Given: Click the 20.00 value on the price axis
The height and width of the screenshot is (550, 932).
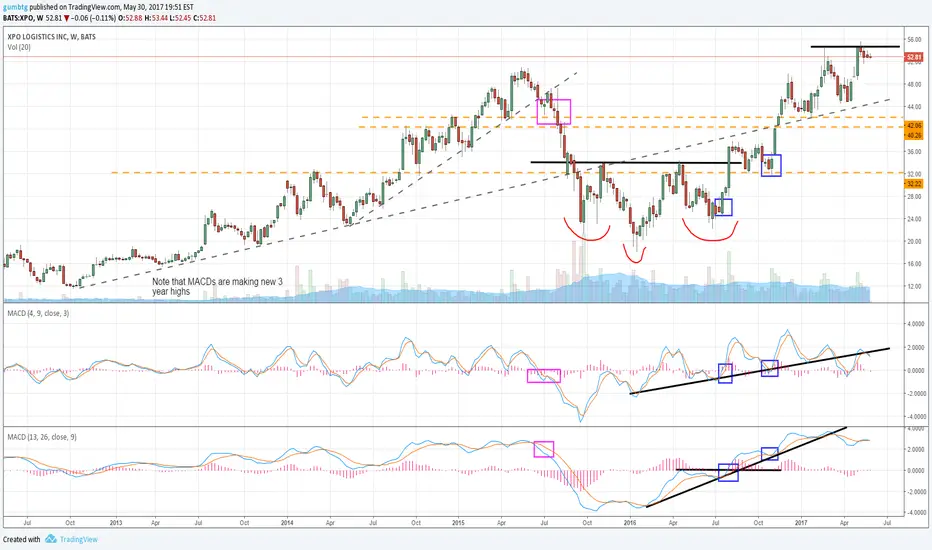Looking at the screenshot, I should click(x=914, y=241).
